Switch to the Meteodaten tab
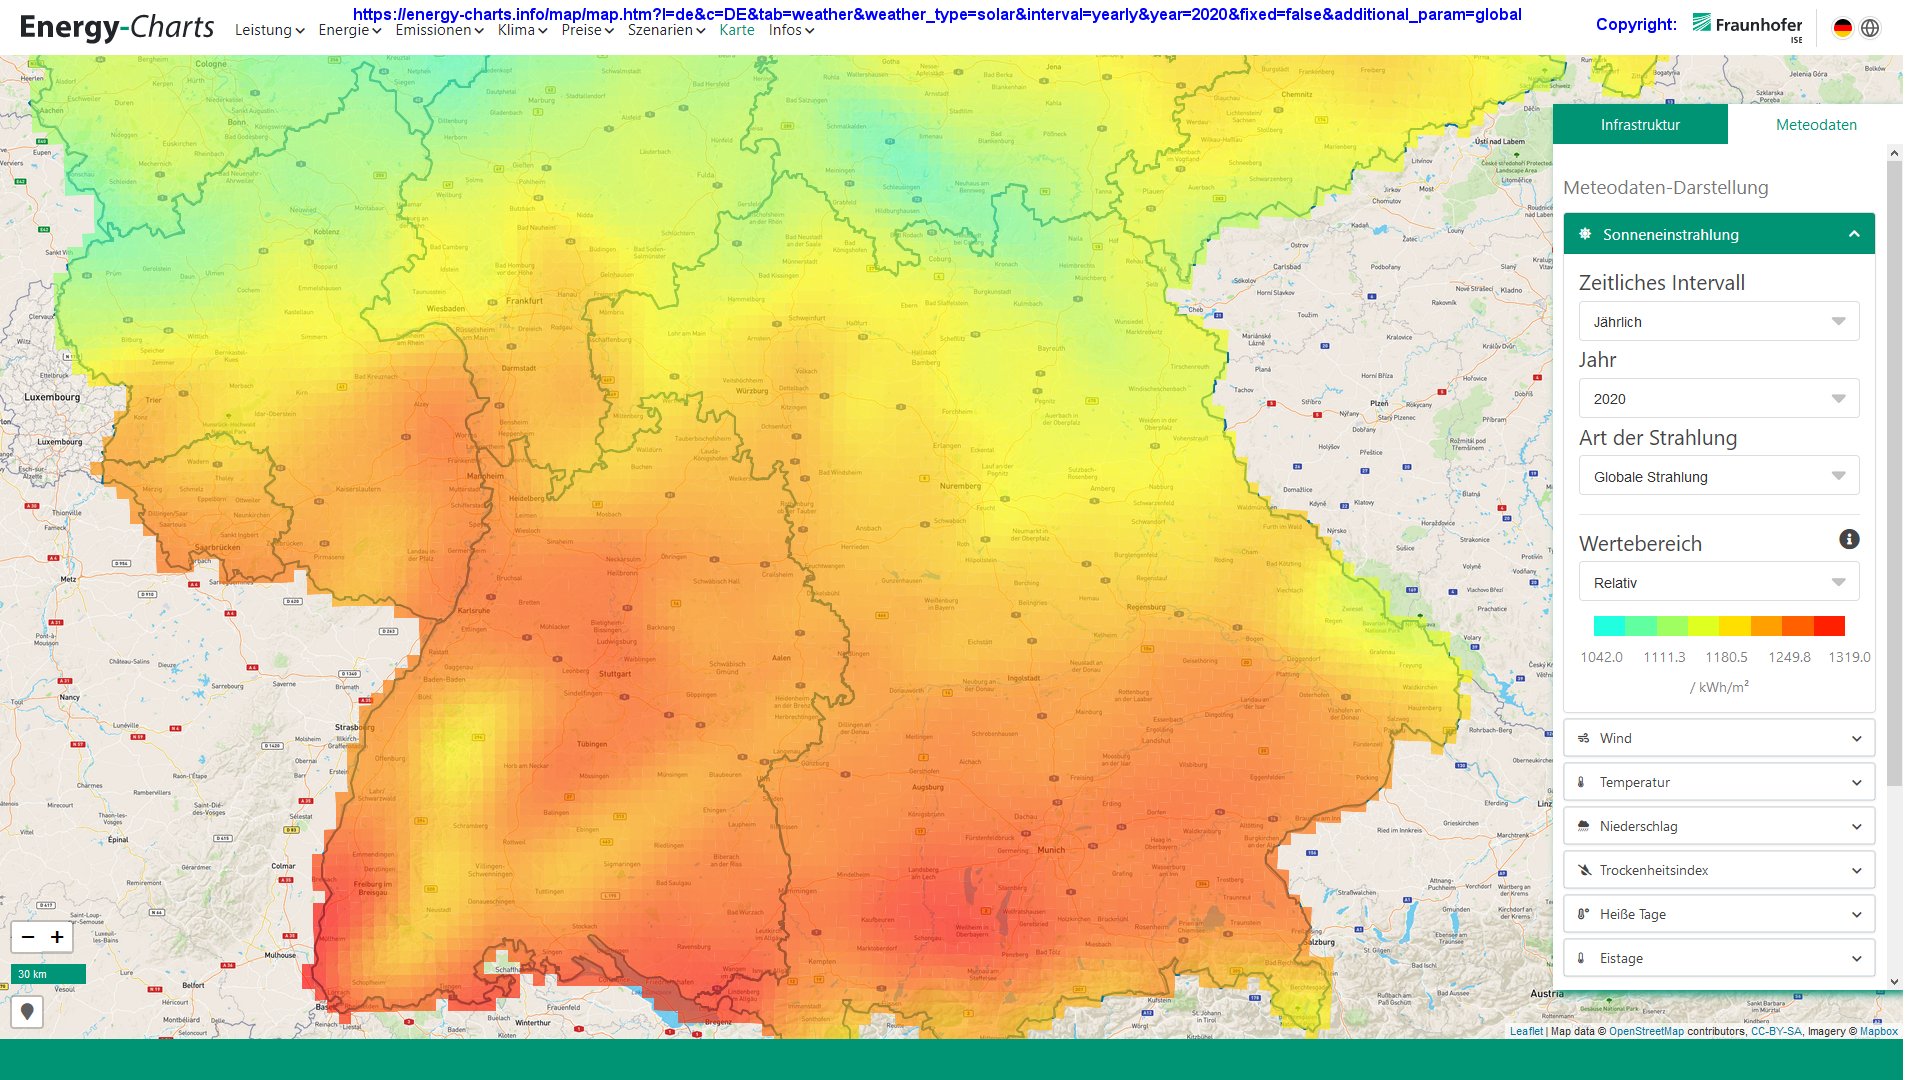Viewport: 1920px width, 1080px height. pyautogui.click(x=1816, y=124)
